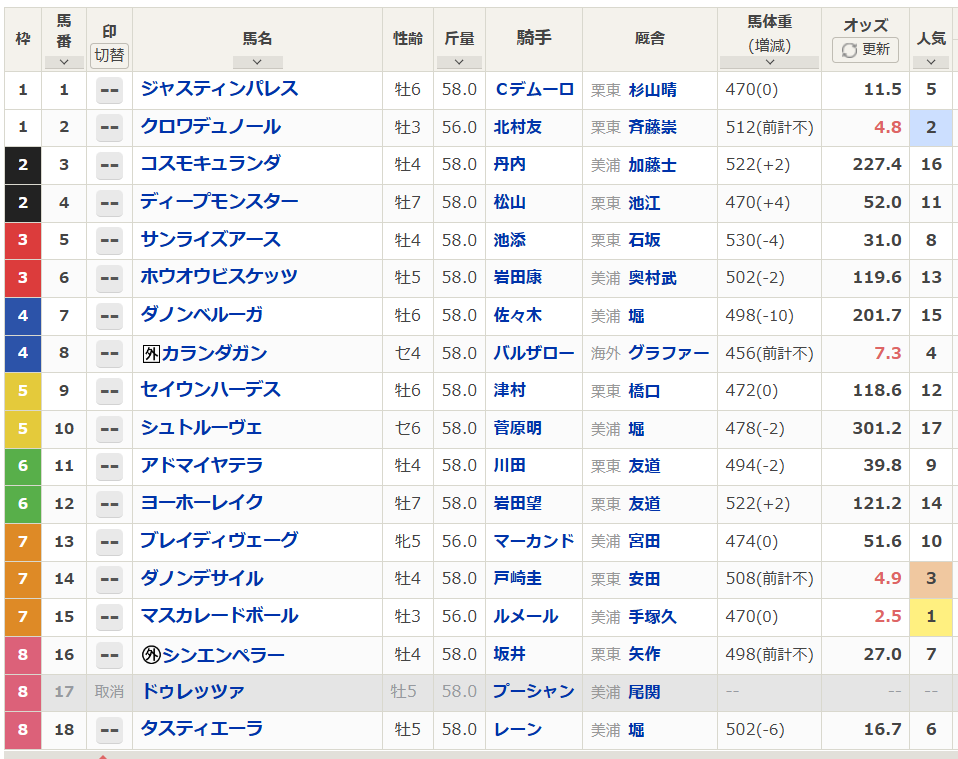Screen dimensions: 958x759
Task: Expand the 馬名 column dropdown arrow
Action: tap(258, 60)
